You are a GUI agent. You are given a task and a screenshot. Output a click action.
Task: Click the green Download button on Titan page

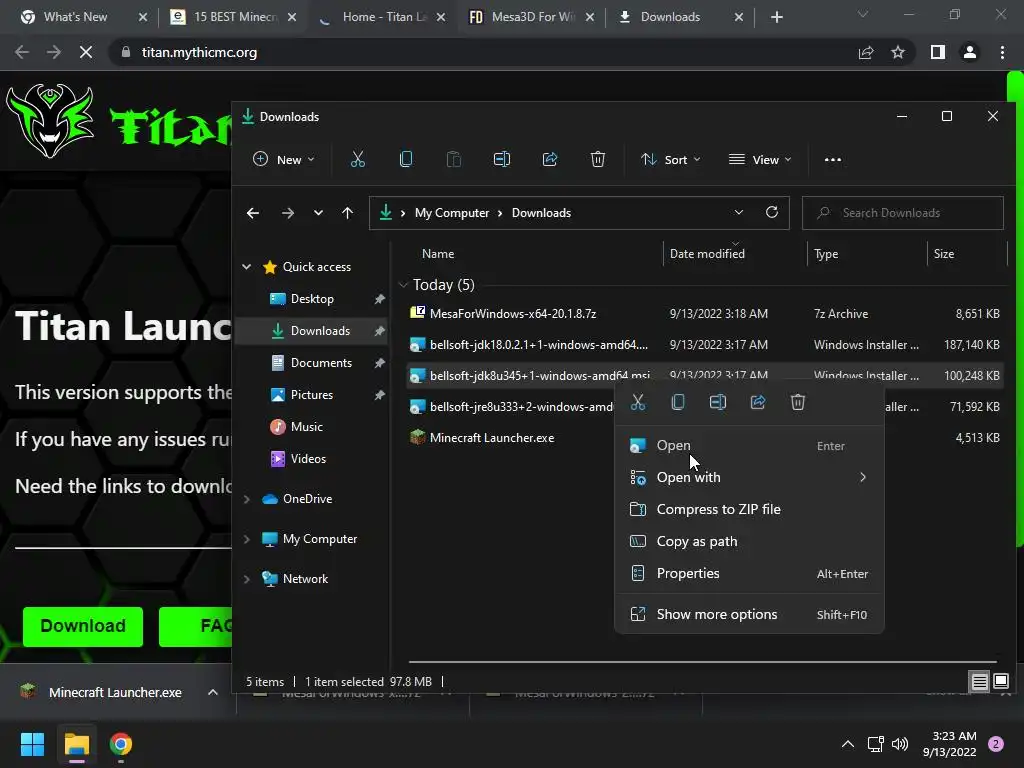tap(83, 626)
